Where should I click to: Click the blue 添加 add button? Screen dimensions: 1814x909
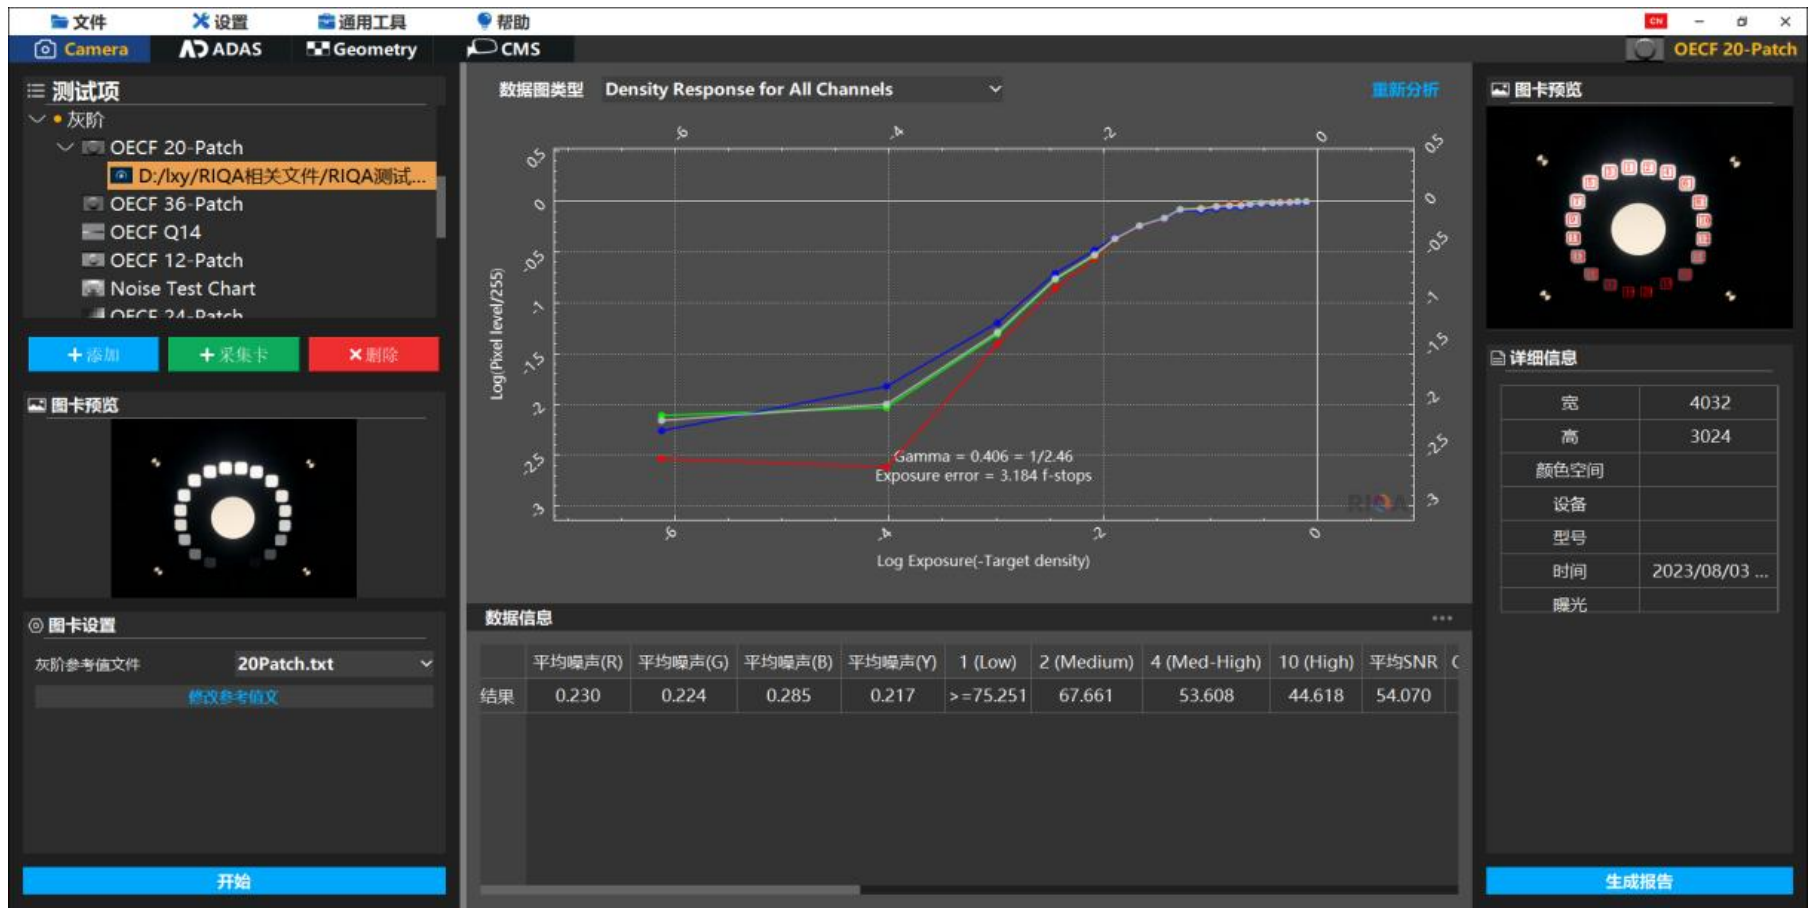click(x=93, y=354)
